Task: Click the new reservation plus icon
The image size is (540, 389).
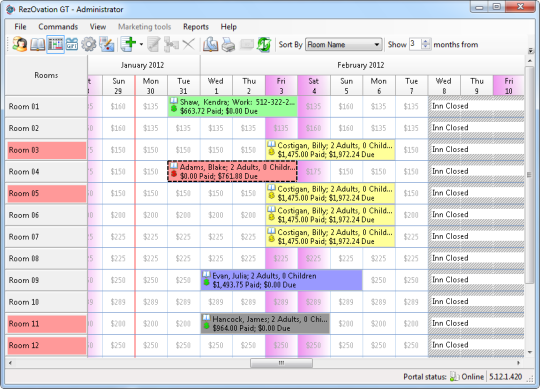Action: [x=128, y=44]
